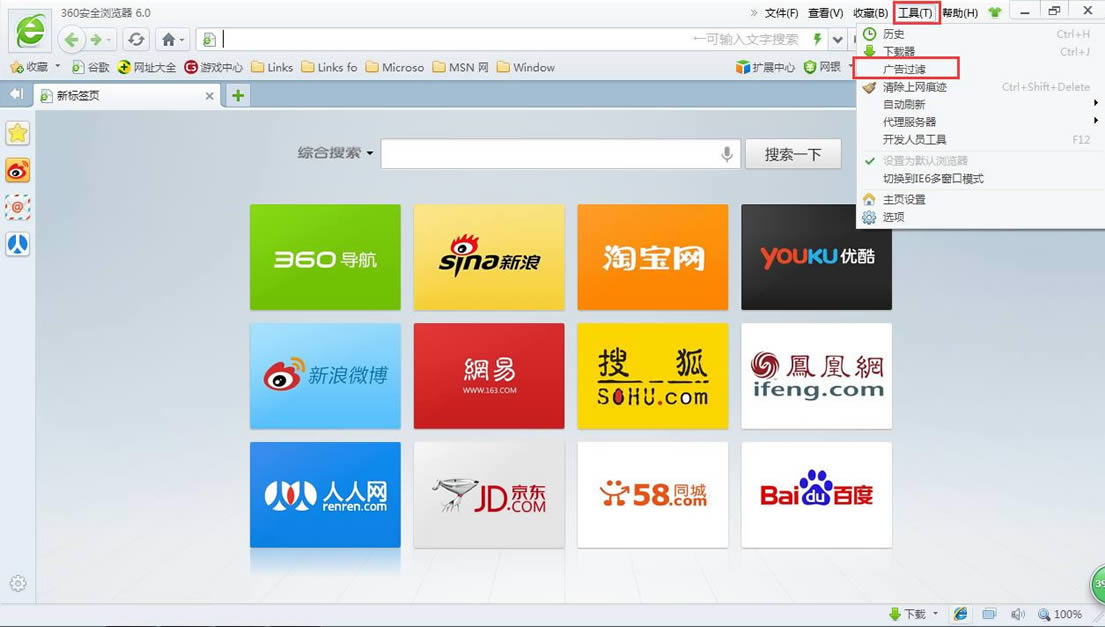This screenshot has width=1105, height=627.
Task: Open the sina 新浪 tile
Action: coord(489,257)
